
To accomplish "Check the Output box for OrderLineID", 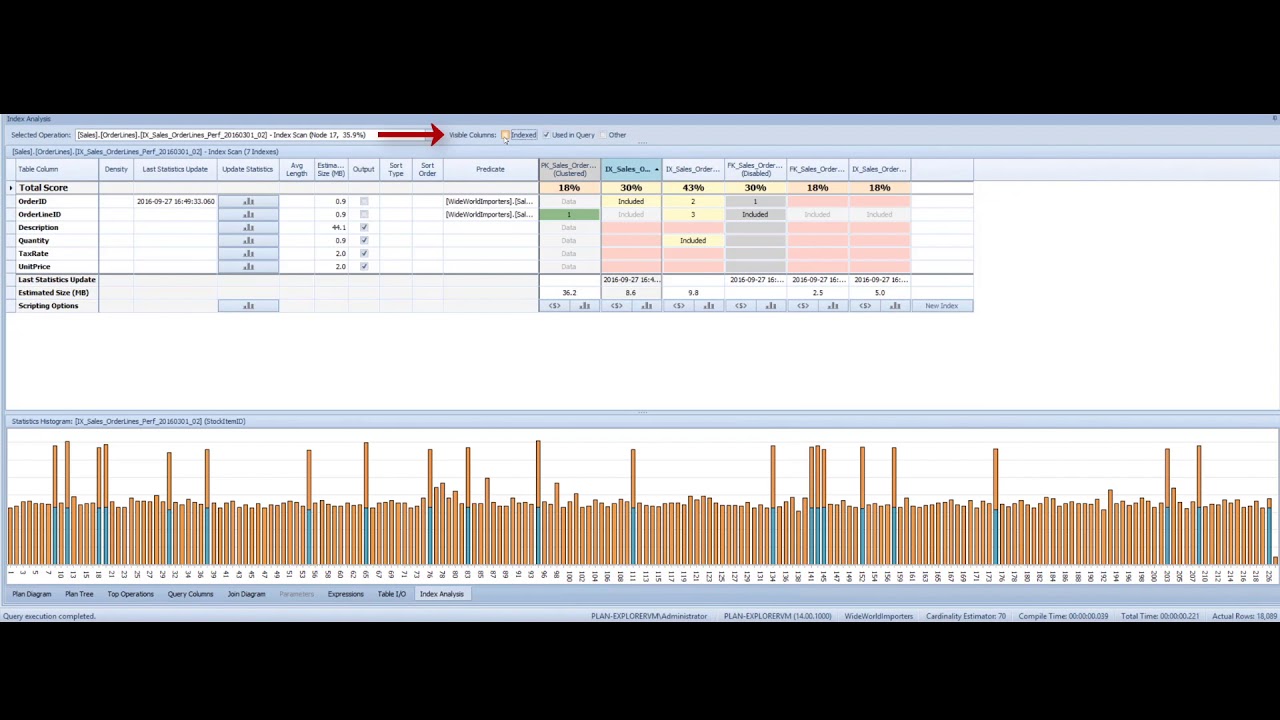I will [364, 215].
